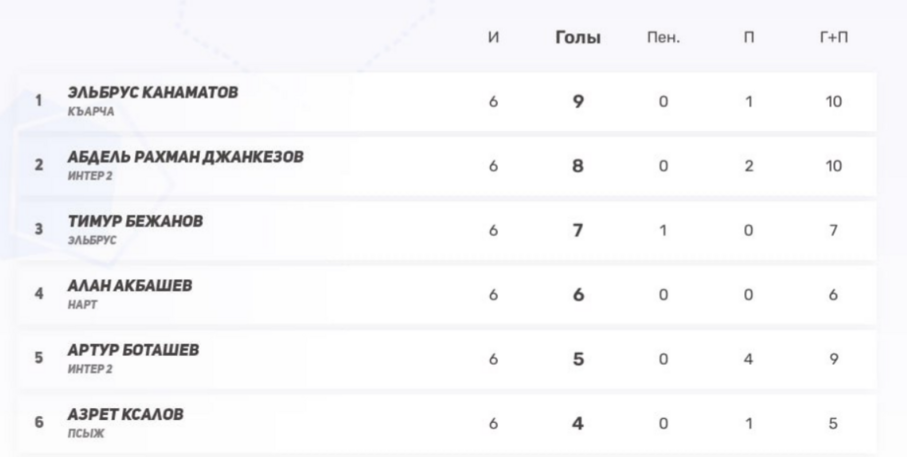Viewport: 907px width, 457px height.
Task: Open Эльбрус team under Тимур Бежанов
Action: coord(88,240)
